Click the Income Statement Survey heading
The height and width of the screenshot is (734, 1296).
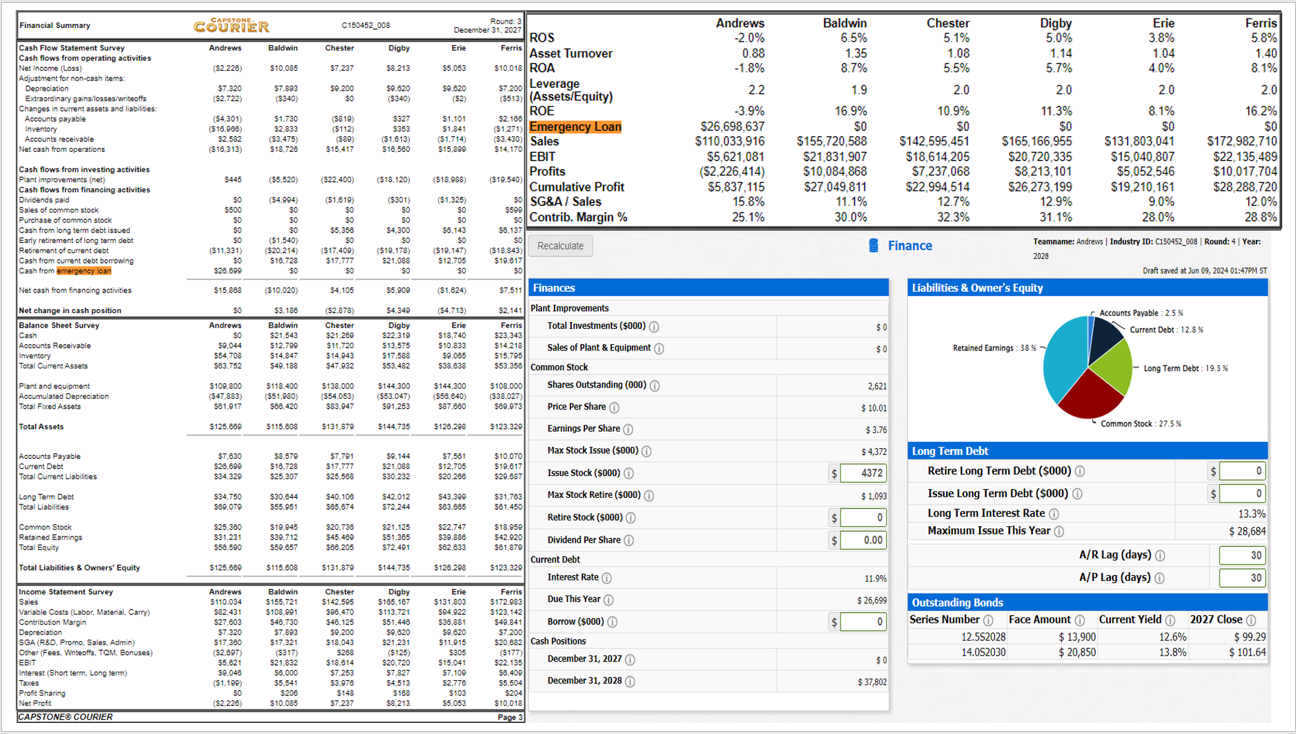tap(66, 592)
